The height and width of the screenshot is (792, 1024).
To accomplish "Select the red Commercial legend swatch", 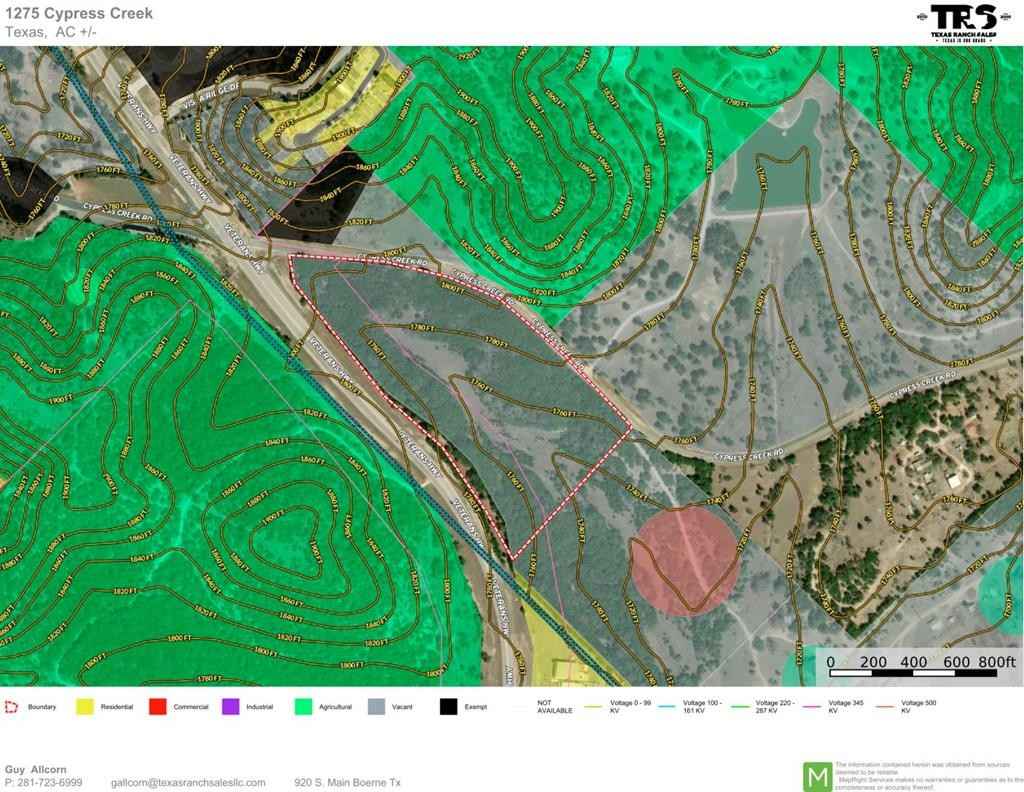I will pos(156,707).
